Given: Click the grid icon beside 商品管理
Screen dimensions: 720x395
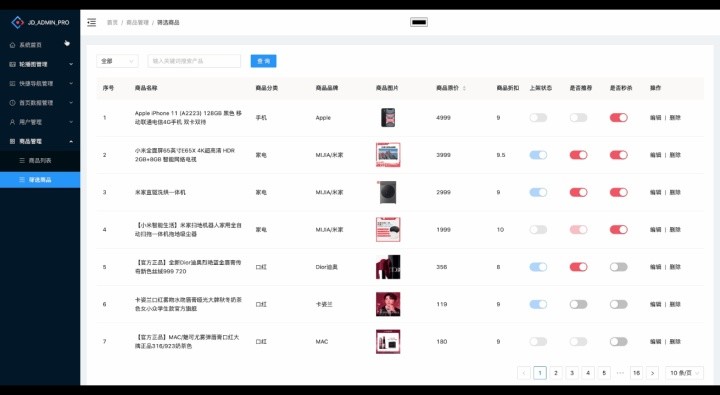Looking at the screenshot, I should [x=12, y=141].
